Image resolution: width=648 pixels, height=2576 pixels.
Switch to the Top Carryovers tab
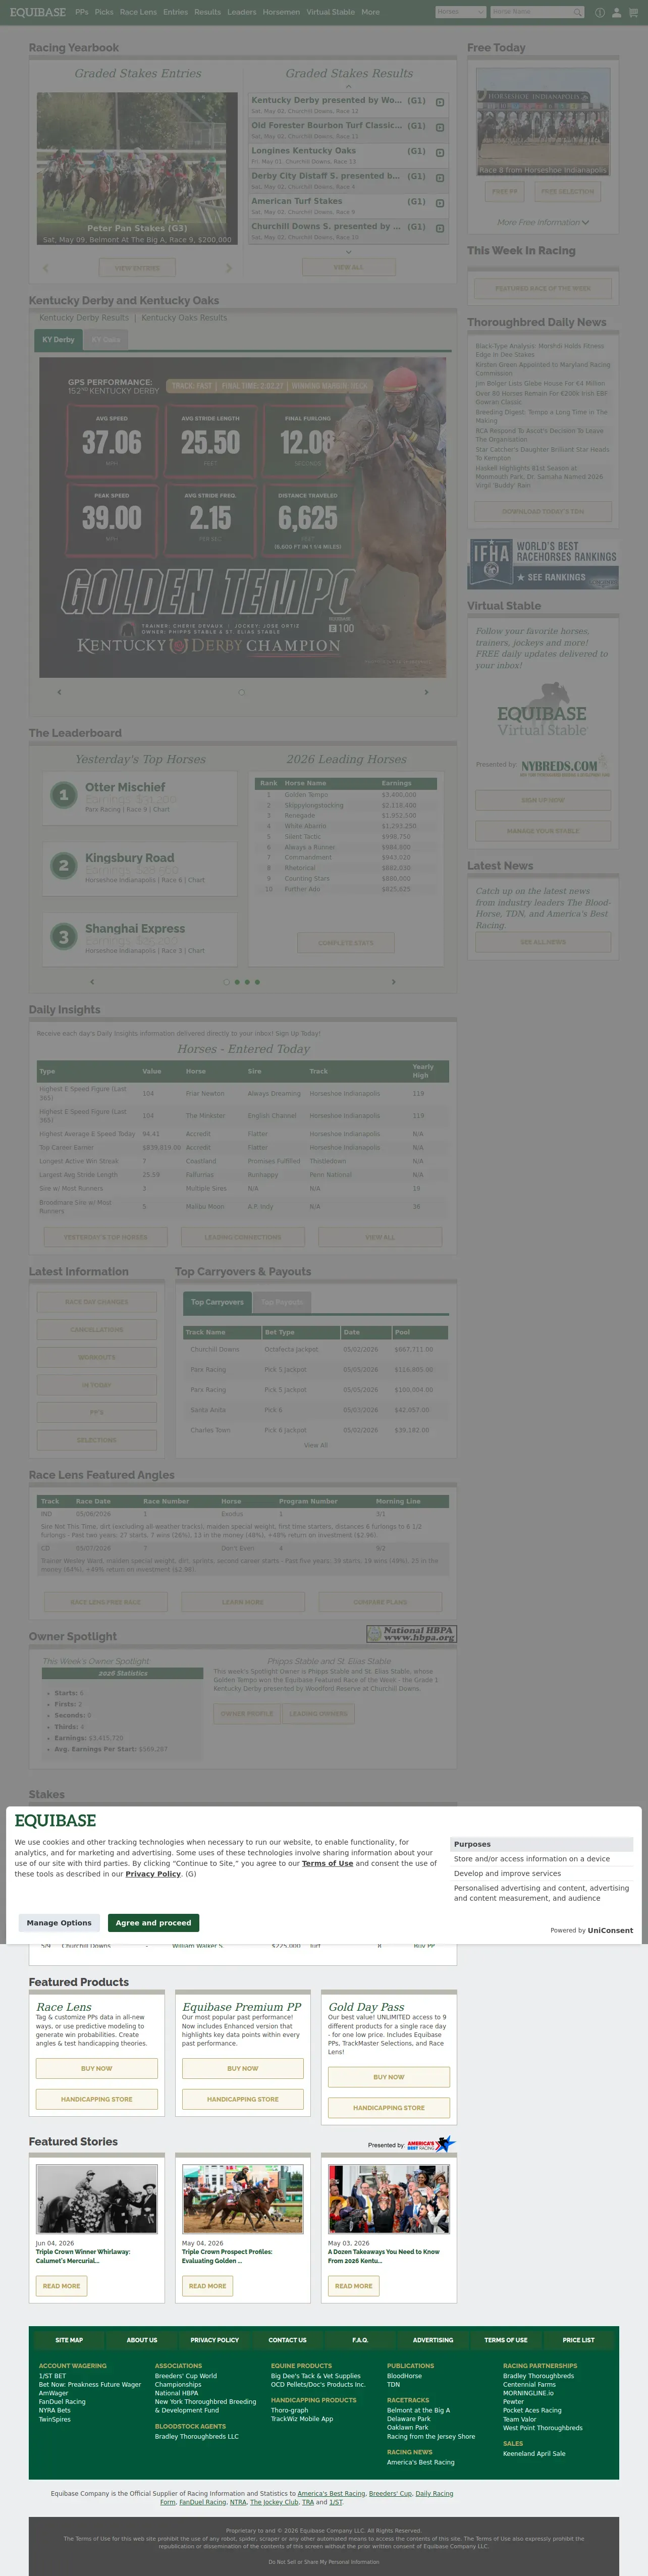point(217,1302)
